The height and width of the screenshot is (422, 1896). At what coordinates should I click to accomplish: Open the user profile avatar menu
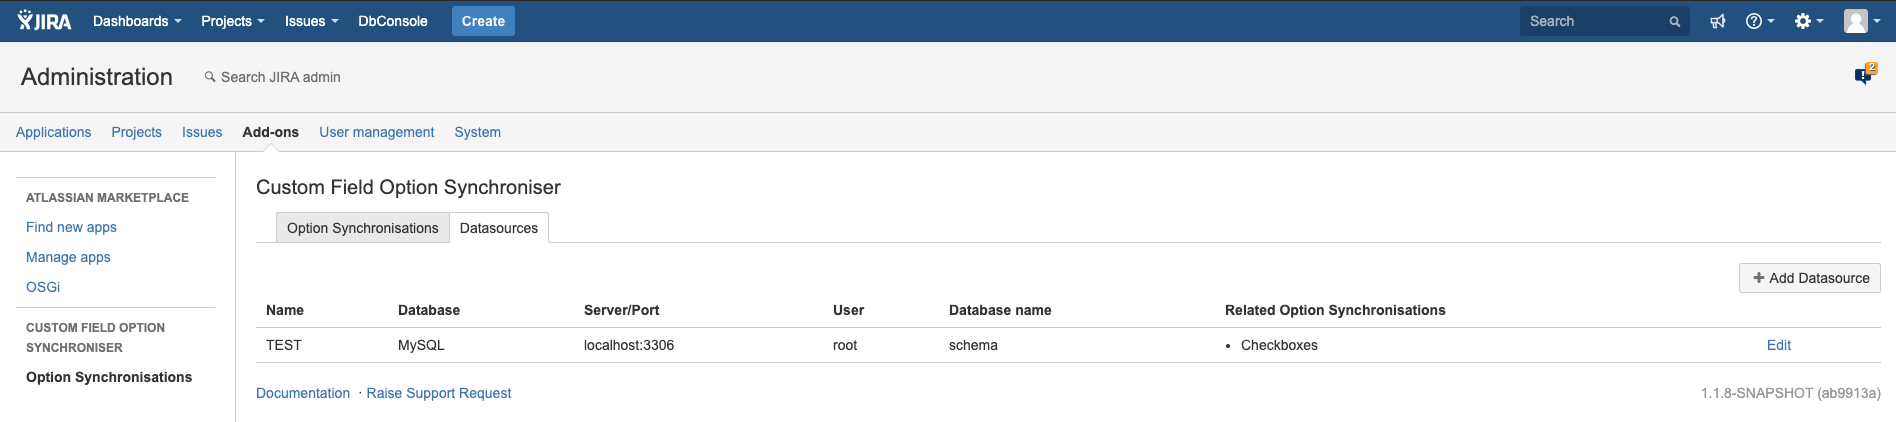point(1861,21)
